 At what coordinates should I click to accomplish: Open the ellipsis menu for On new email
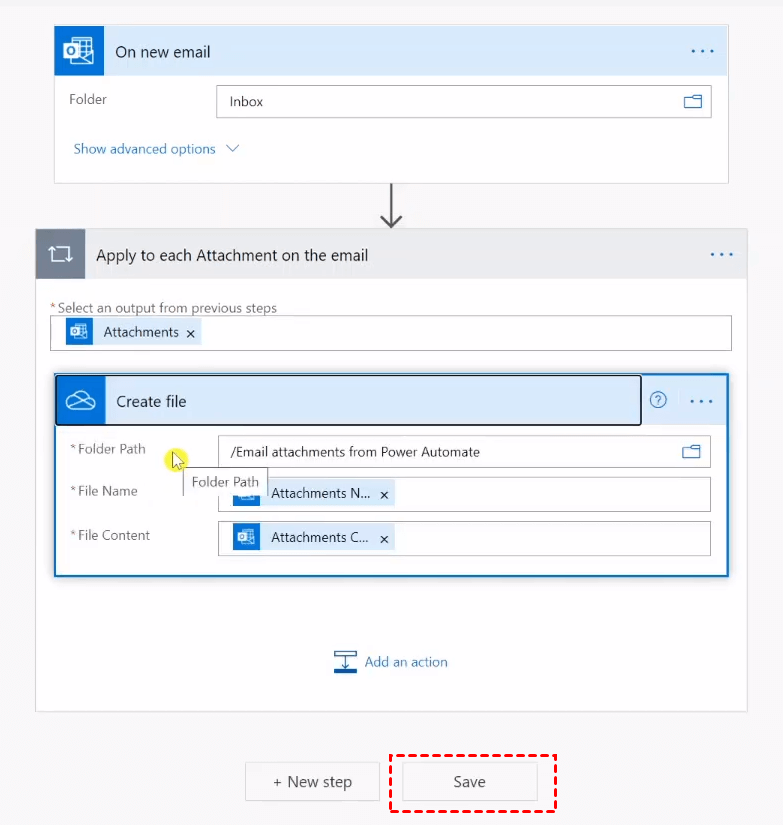pos(702,52)
